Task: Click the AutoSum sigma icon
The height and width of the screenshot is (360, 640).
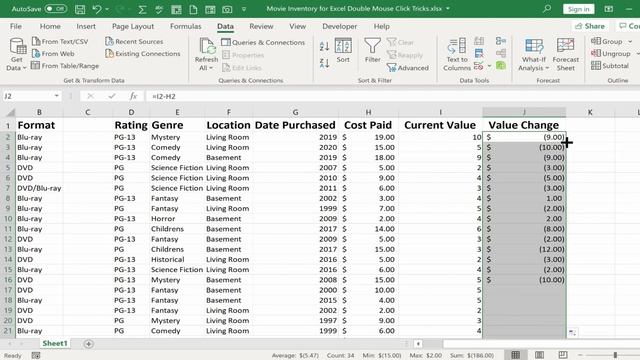Action: click(142, 9)
